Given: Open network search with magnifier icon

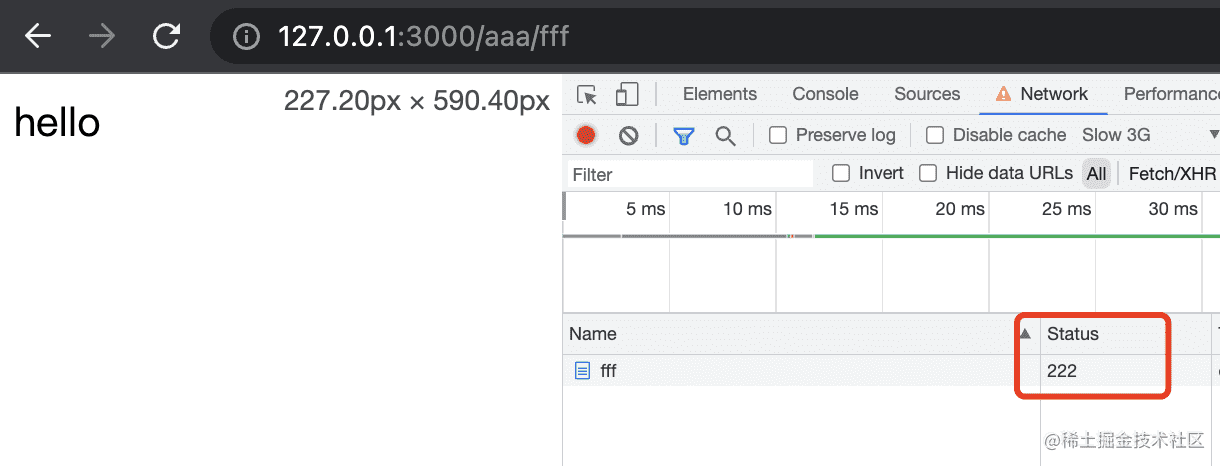Looking at the screenshot, I should point(726,135).
